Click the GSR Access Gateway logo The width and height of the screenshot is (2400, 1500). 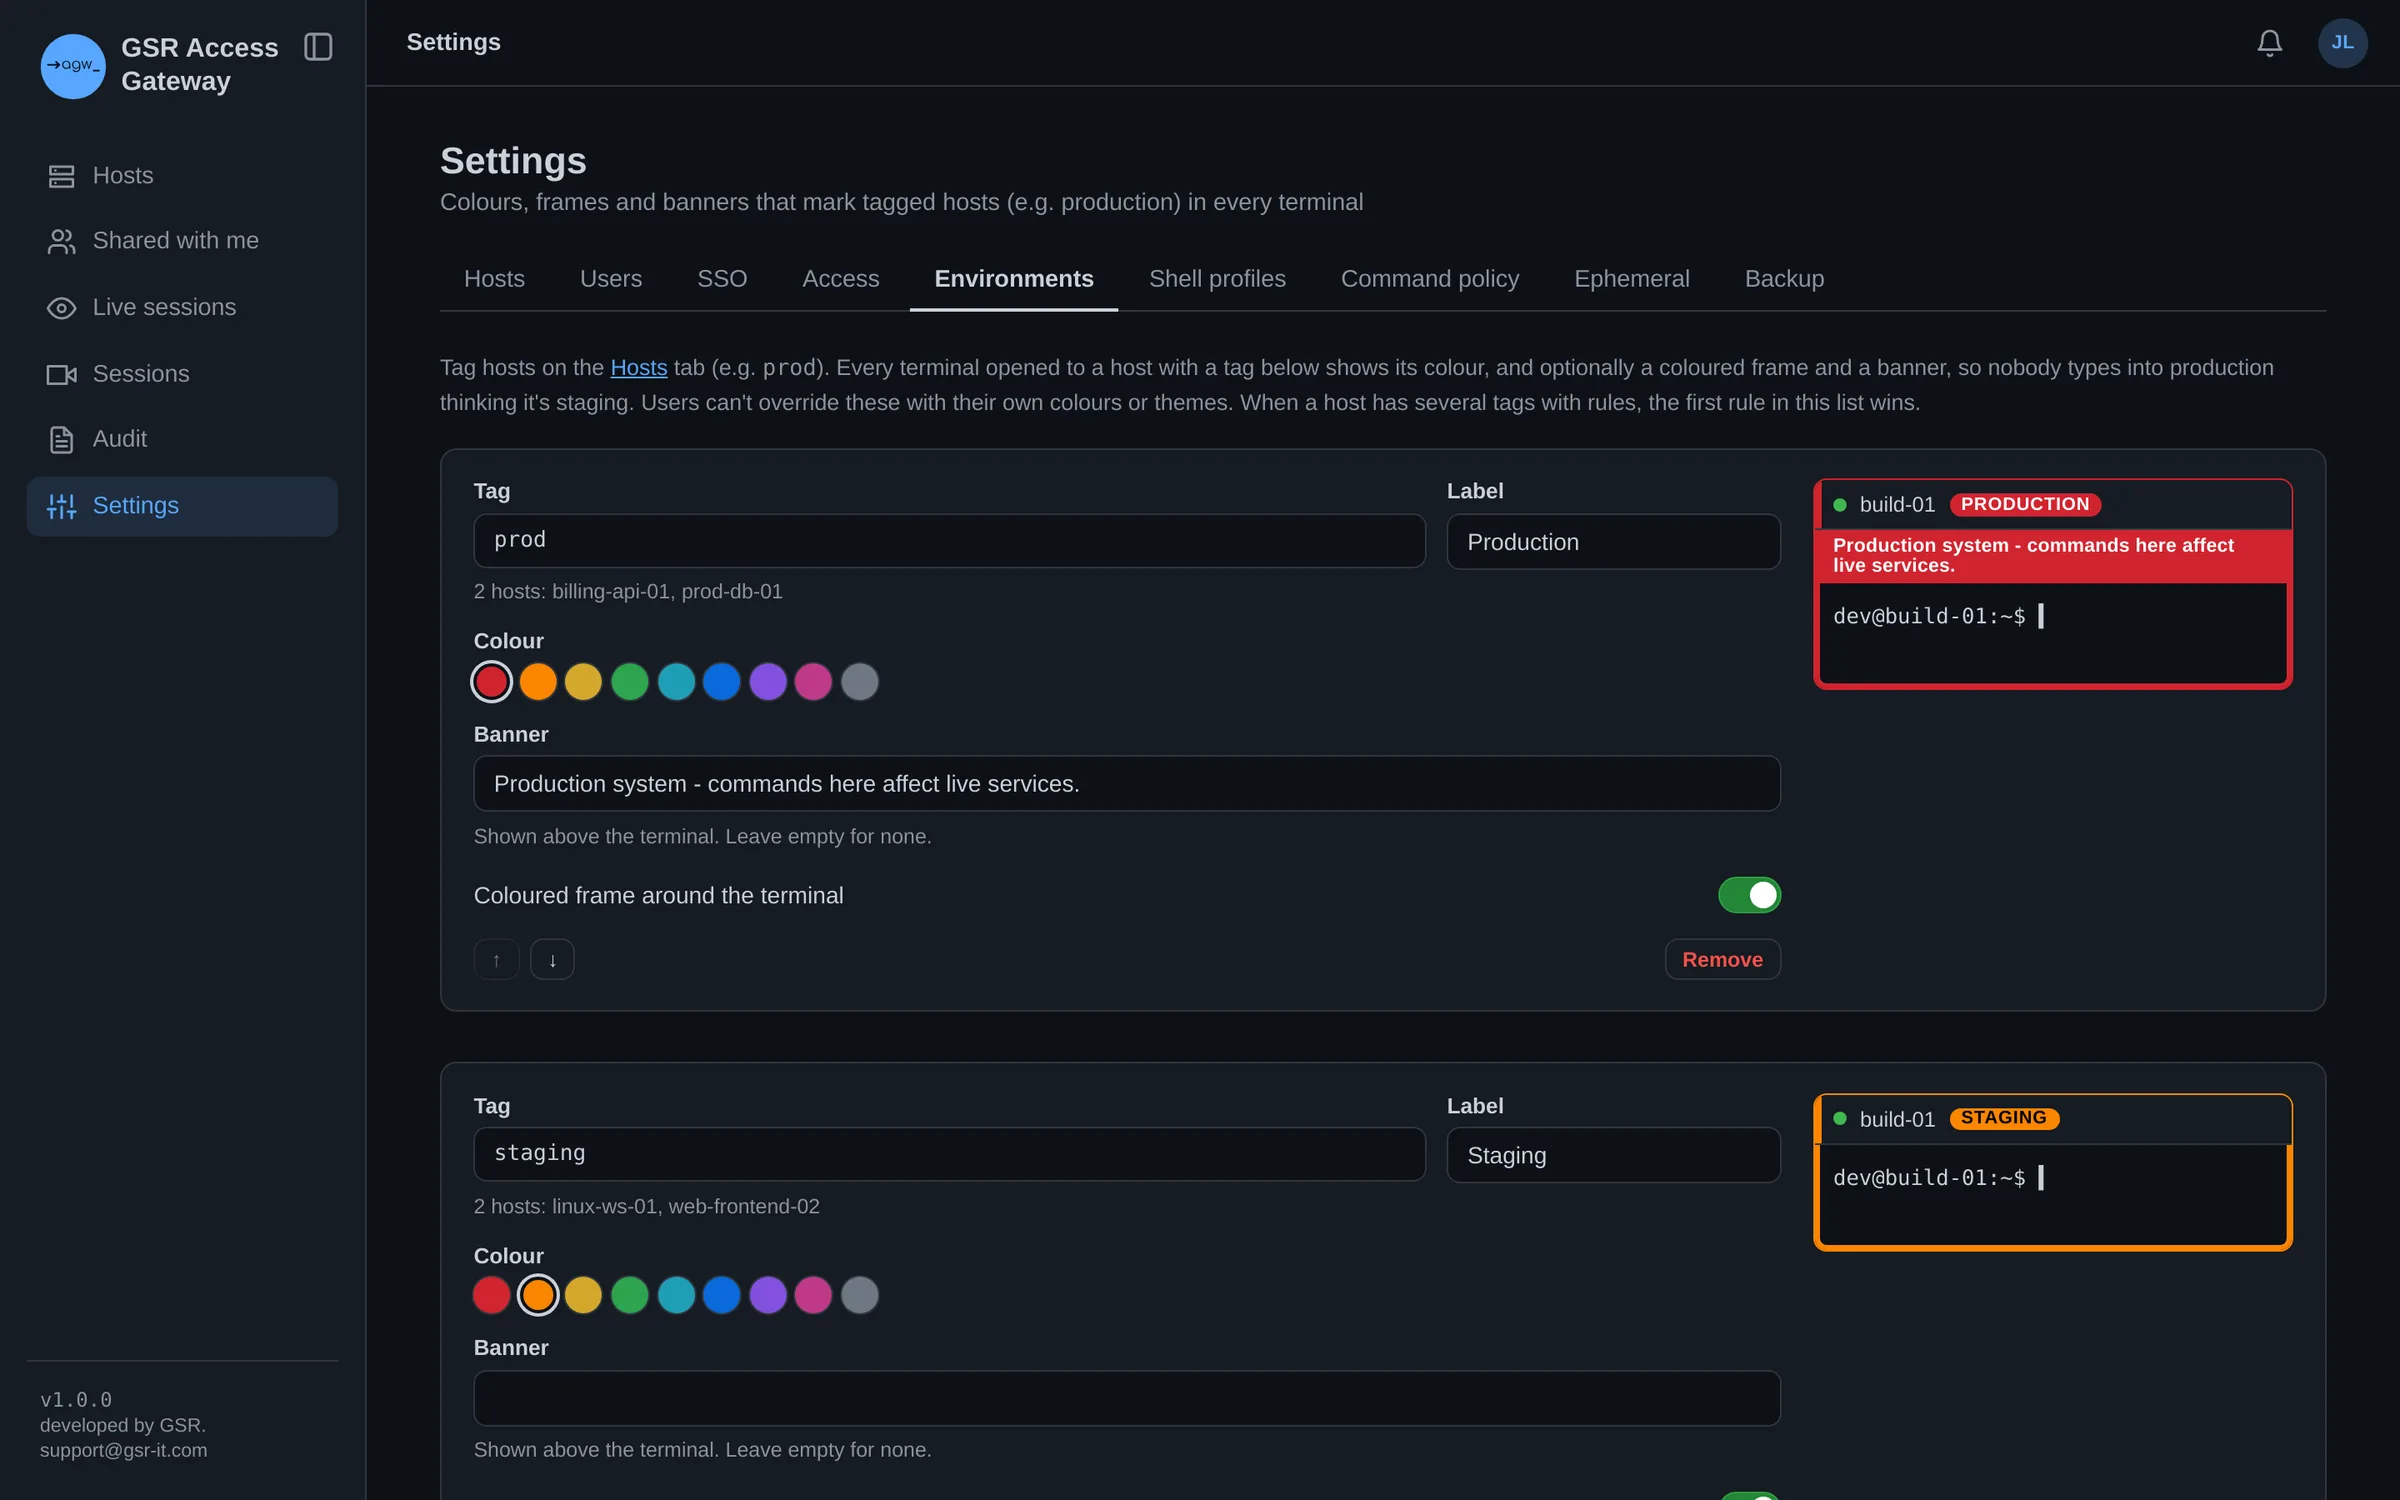[73, 66]
